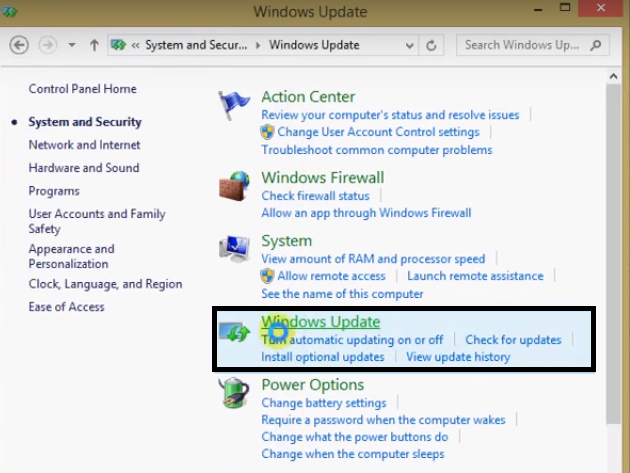Expand the breadcrumb chevron before Windows Update
The image size is (630, 473).
coord(260,45)
